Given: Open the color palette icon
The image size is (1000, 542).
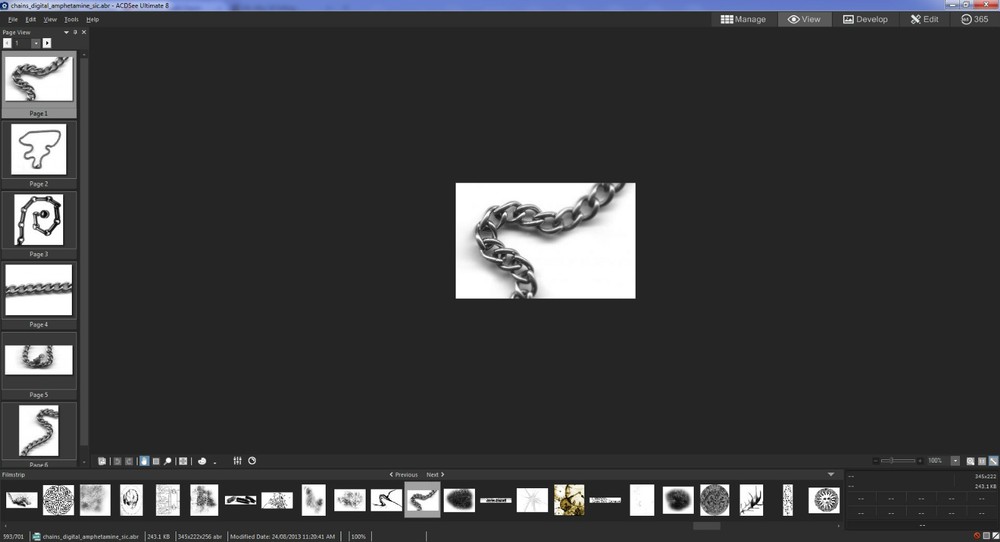Looking at the screenshot, I should click(x=202, y=461).
